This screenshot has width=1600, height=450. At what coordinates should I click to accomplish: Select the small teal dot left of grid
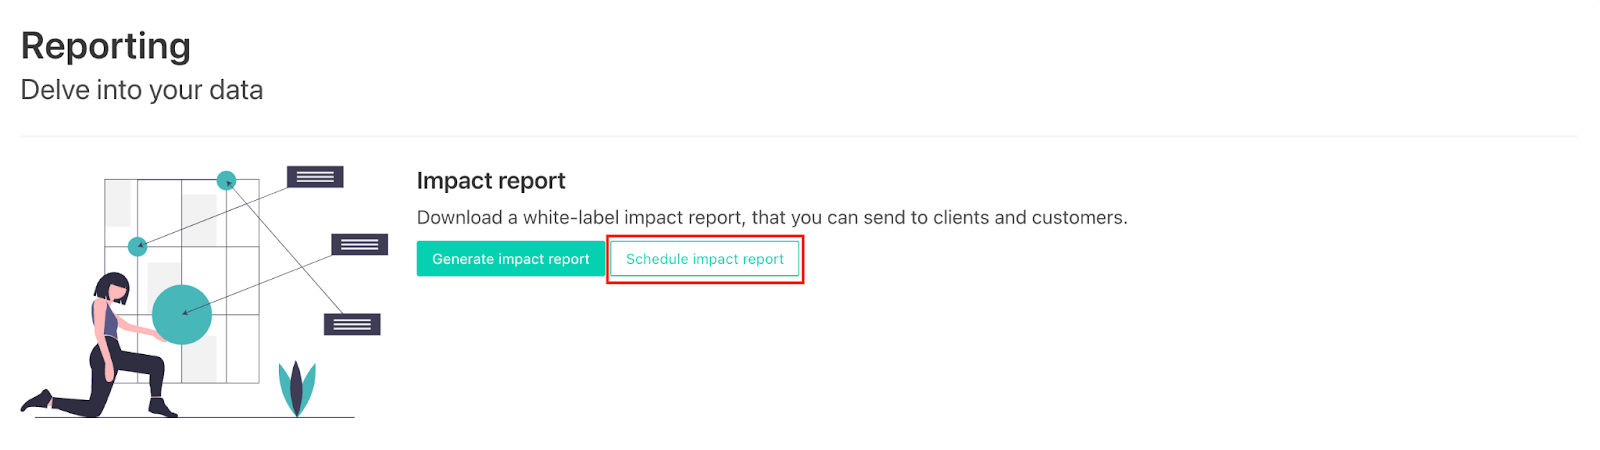point(138,246)
